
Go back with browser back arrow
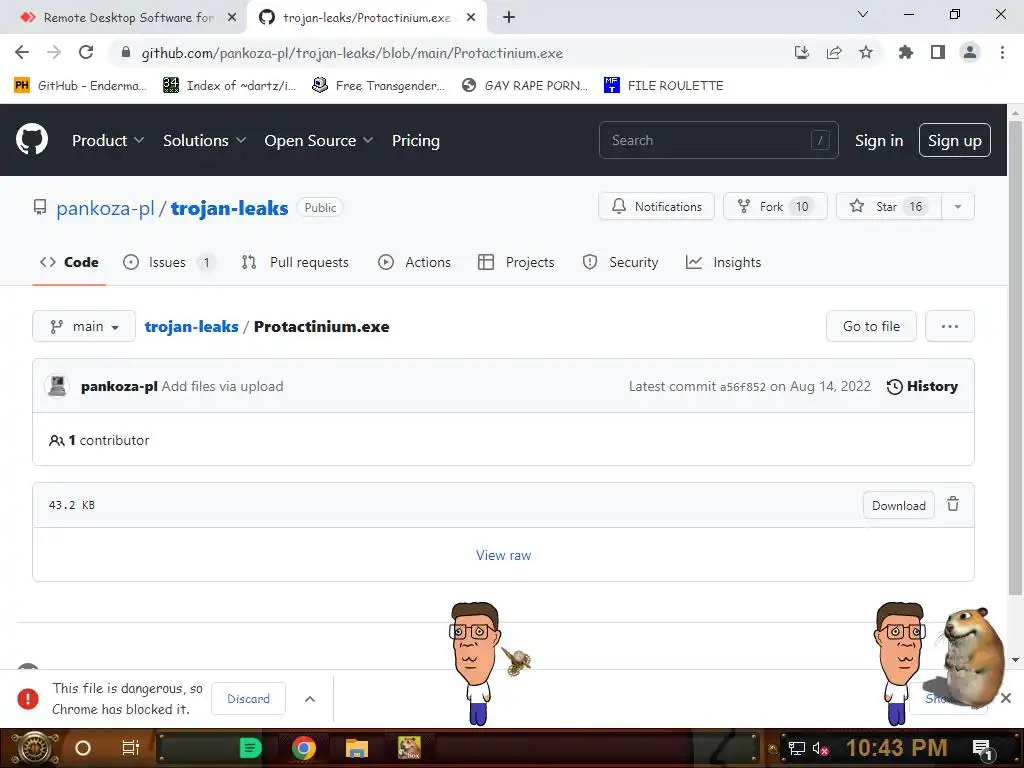[x=22, y=52]
